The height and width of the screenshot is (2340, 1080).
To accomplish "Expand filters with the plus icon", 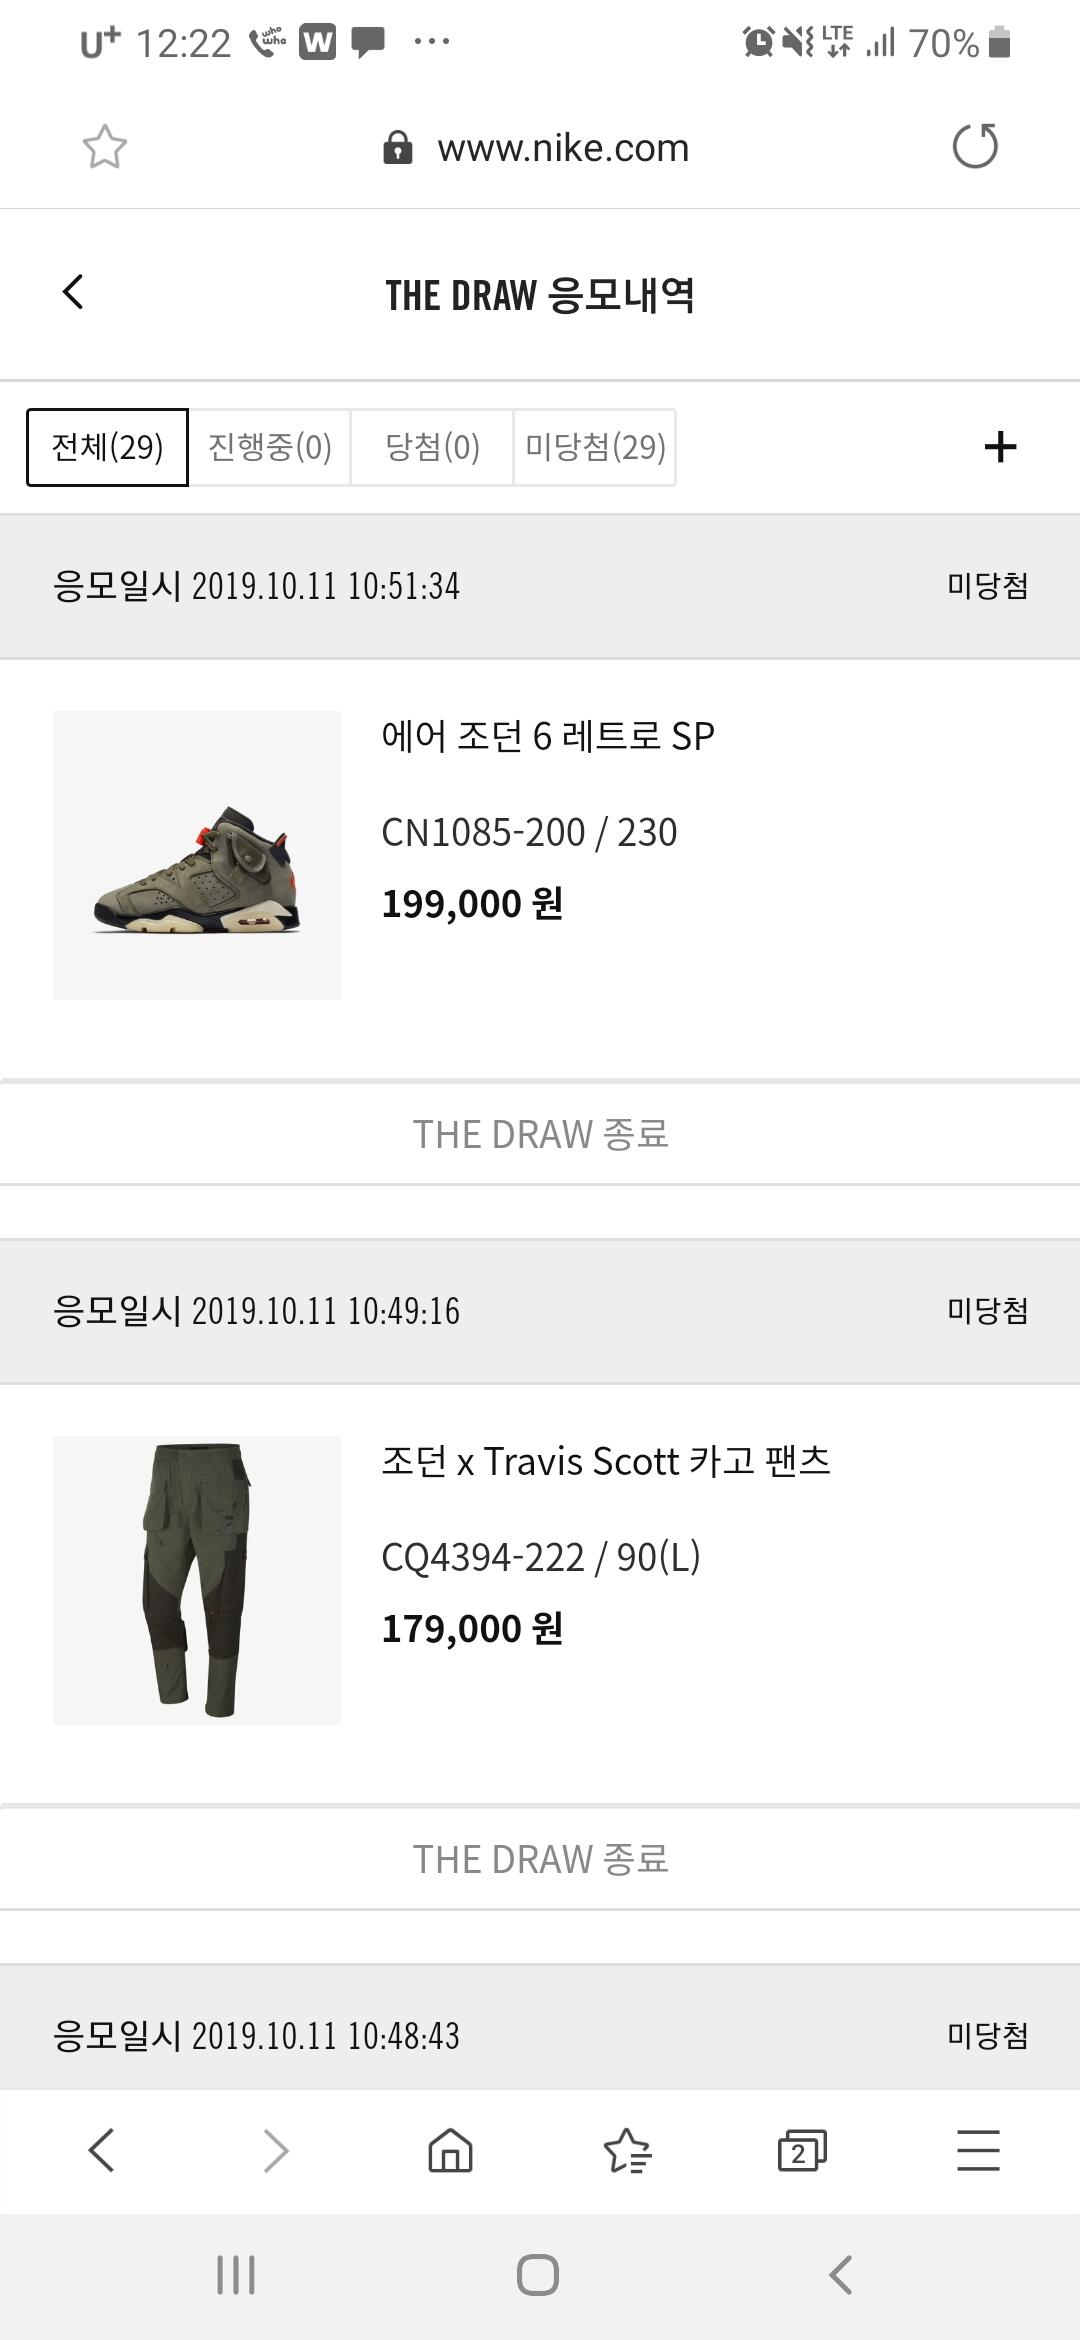I will tap(1000, 446).
